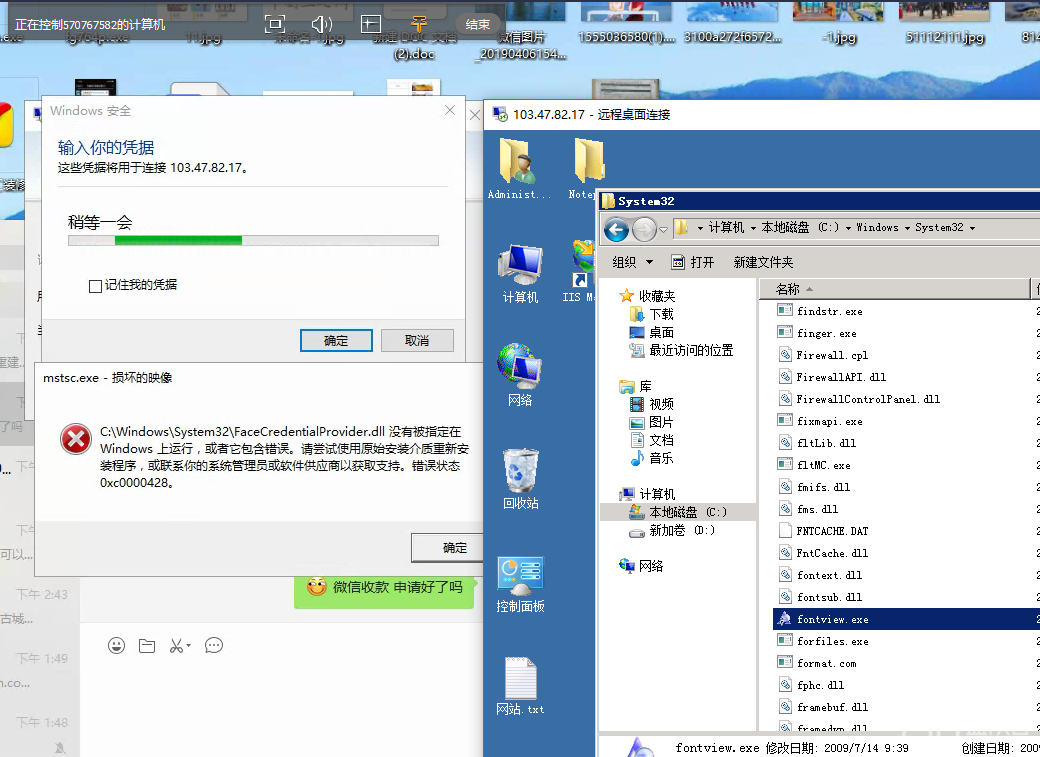The height and width of the screenshot is (757, 1040).
Task: Select the format.com file
Action: (826, 663)
